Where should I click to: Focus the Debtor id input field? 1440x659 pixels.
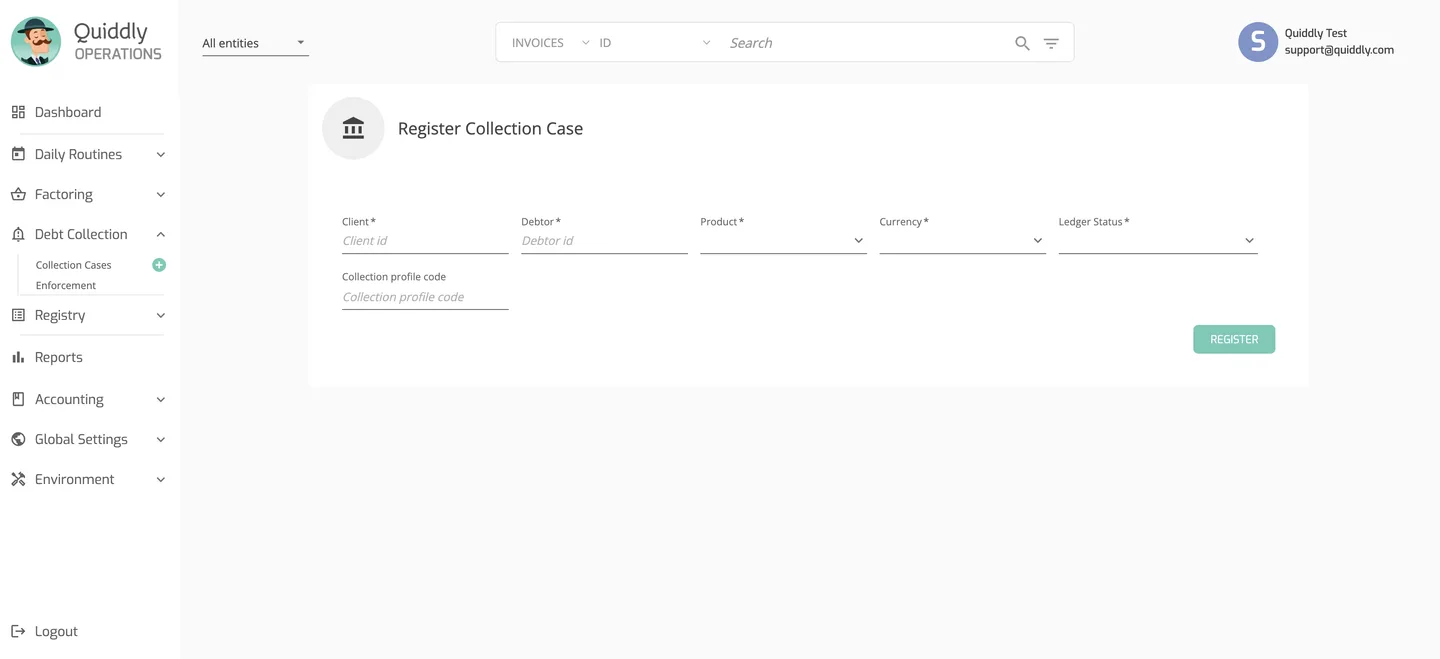click(x=604, y=241)
